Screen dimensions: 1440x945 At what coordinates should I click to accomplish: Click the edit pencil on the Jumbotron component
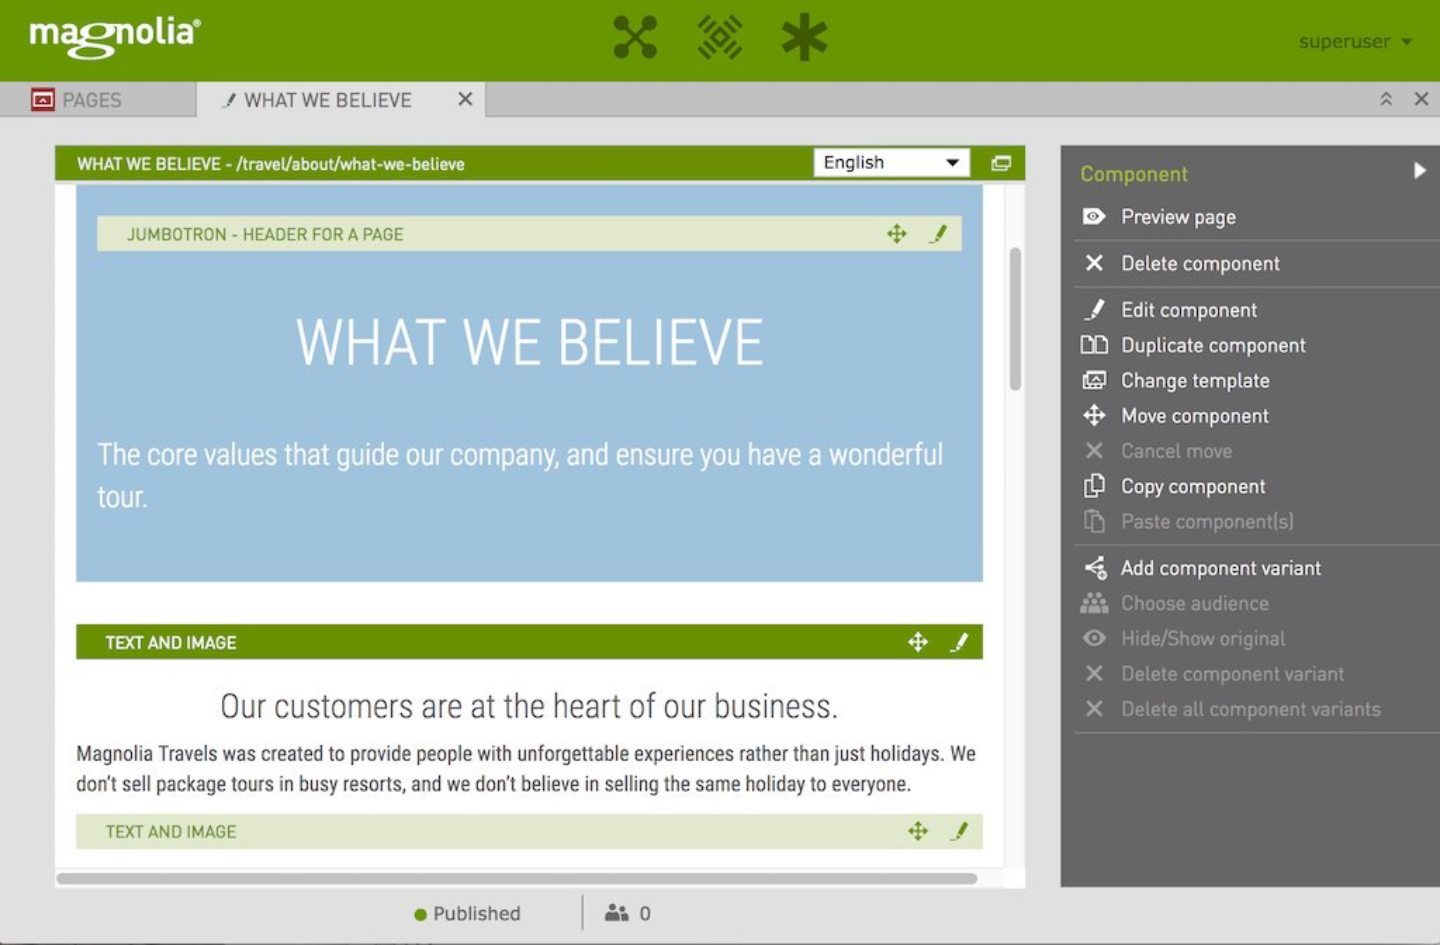(938, 234)
